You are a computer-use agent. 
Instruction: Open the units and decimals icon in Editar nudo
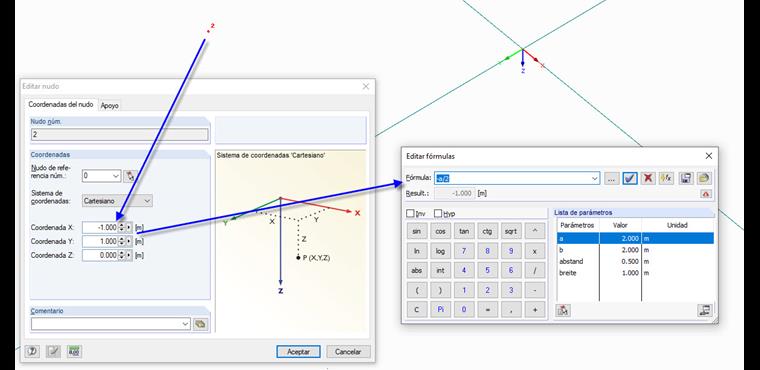point(75,352)
